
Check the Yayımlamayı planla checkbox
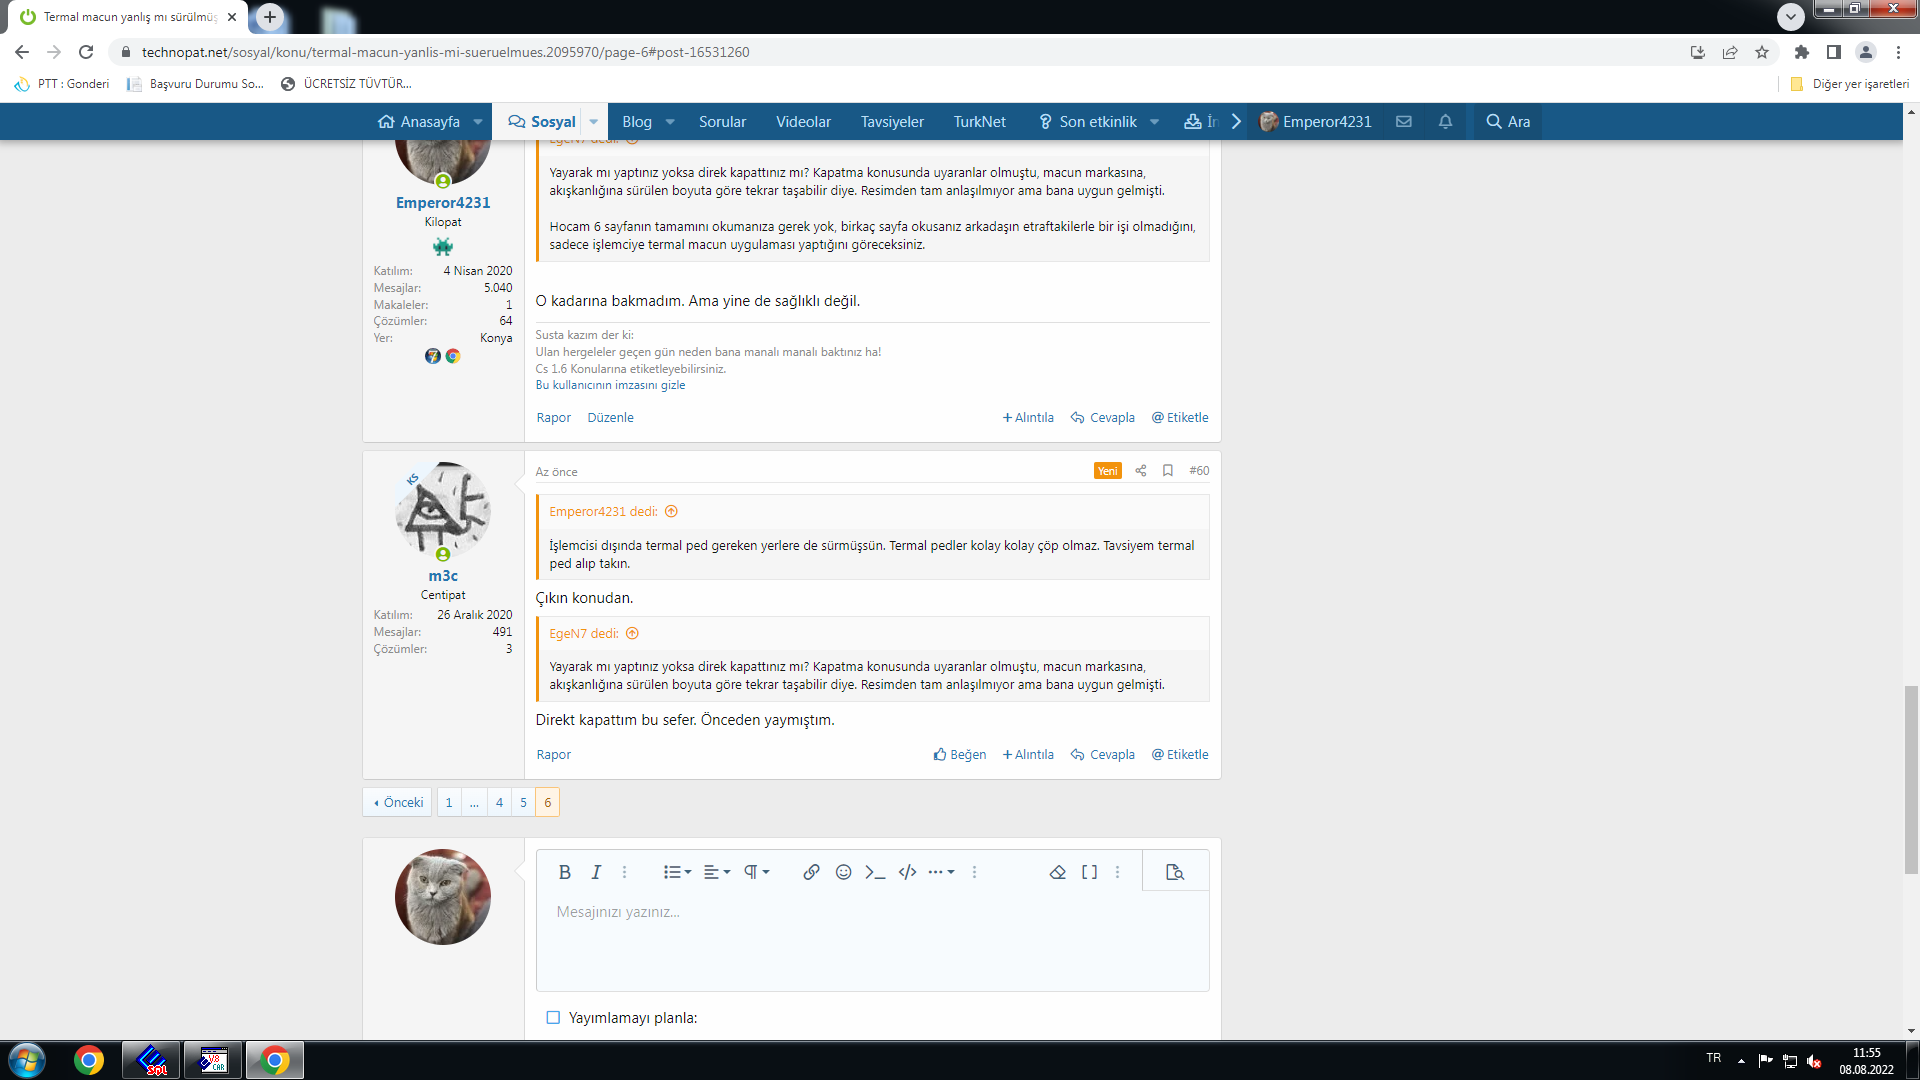click(x=553, y=1018)
